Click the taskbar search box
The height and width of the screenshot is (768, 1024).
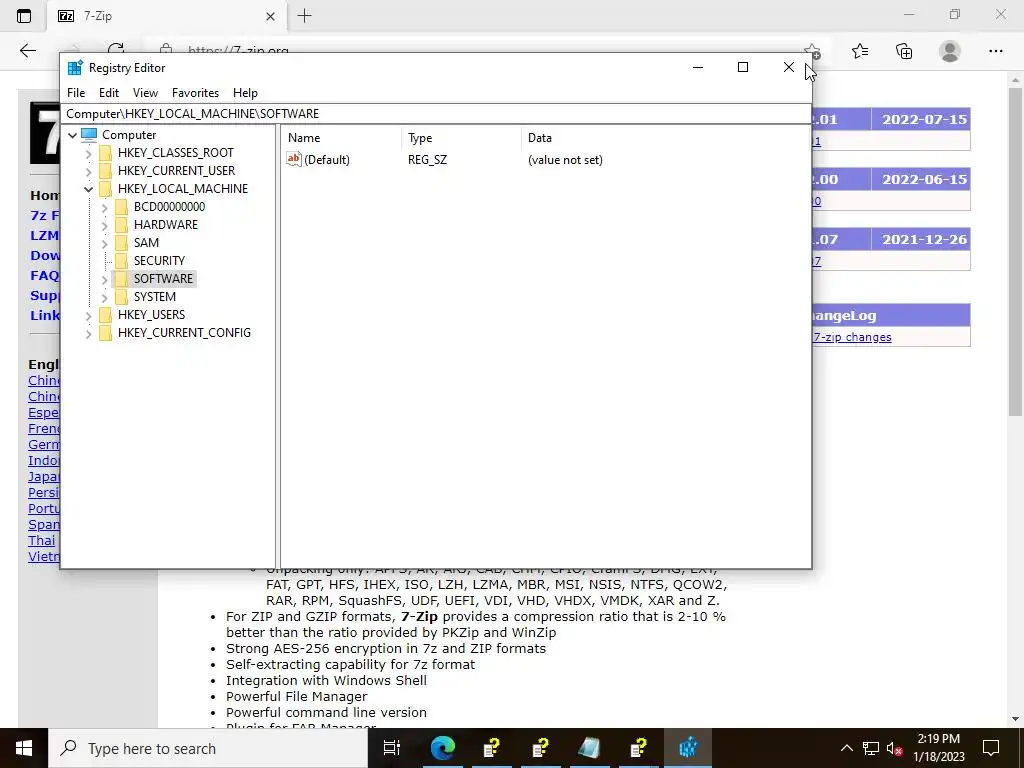(x=208, y=748)
